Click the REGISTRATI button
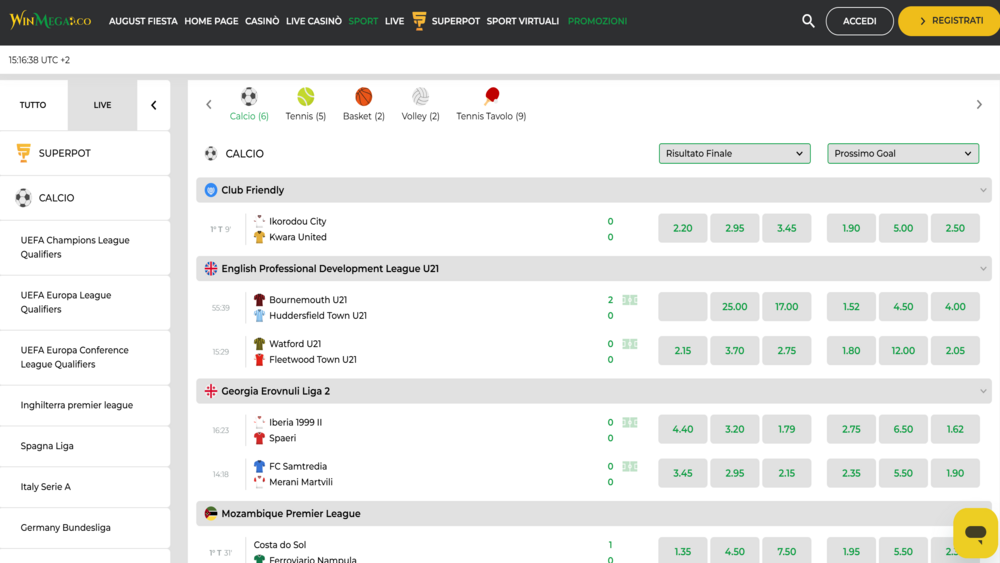This screenshot has height=563, width=1000. [x=949, y=21]
